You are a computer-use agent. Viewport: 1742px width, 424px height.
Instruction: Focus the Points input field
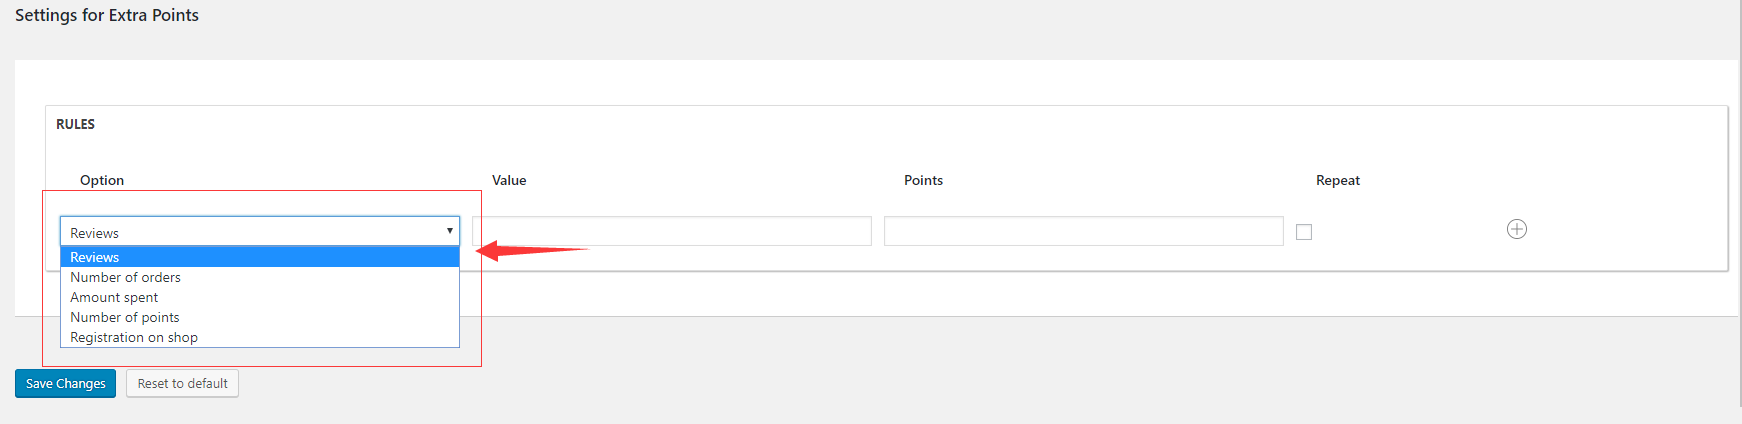[x=1084, y=231]
